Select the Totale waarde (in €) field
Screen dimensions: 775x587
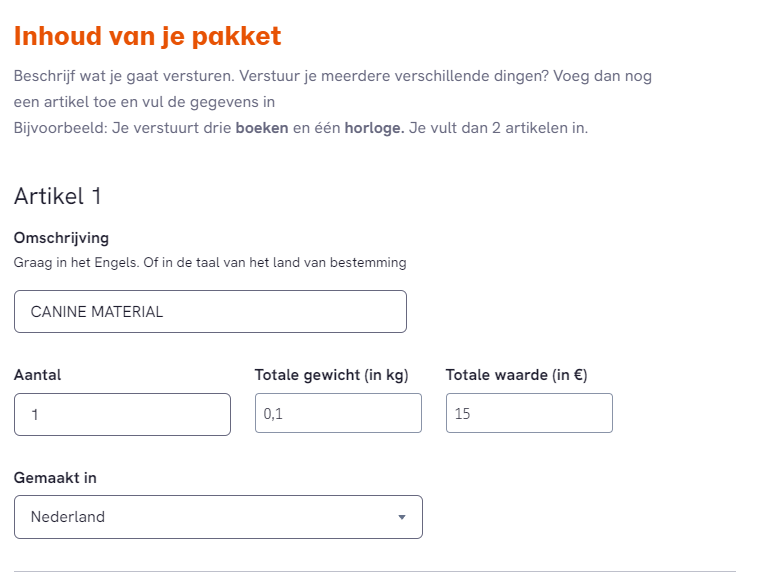click(529, 413)
